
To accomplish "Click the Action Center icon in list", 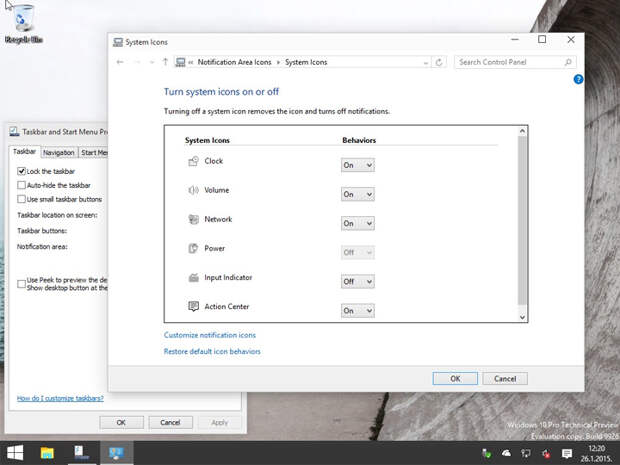I will coord(193,306).
